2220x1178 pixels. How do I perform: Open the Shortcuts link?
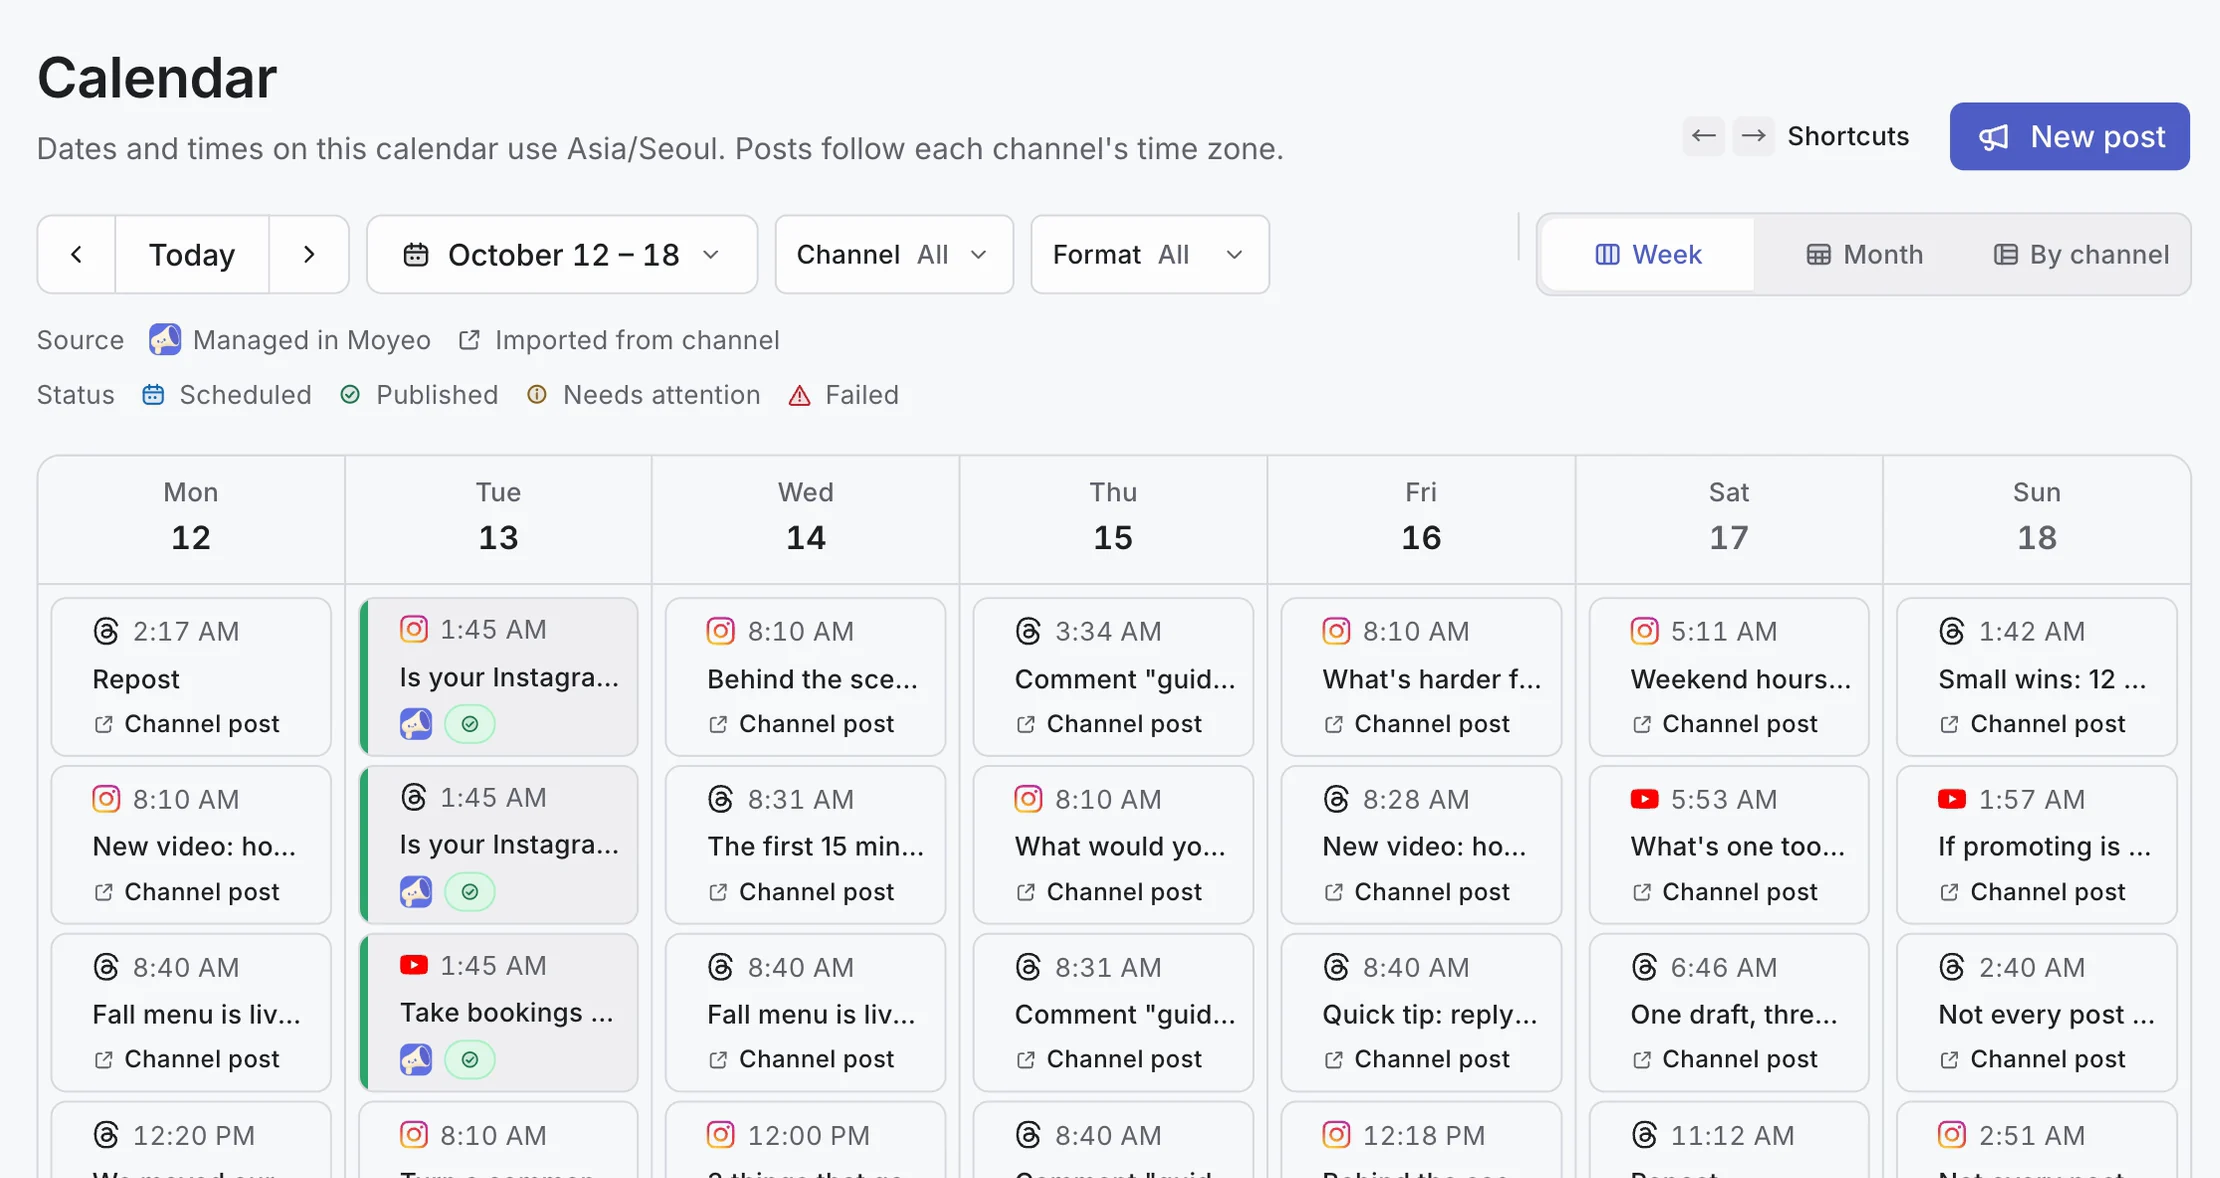[x=1848, y=136]
